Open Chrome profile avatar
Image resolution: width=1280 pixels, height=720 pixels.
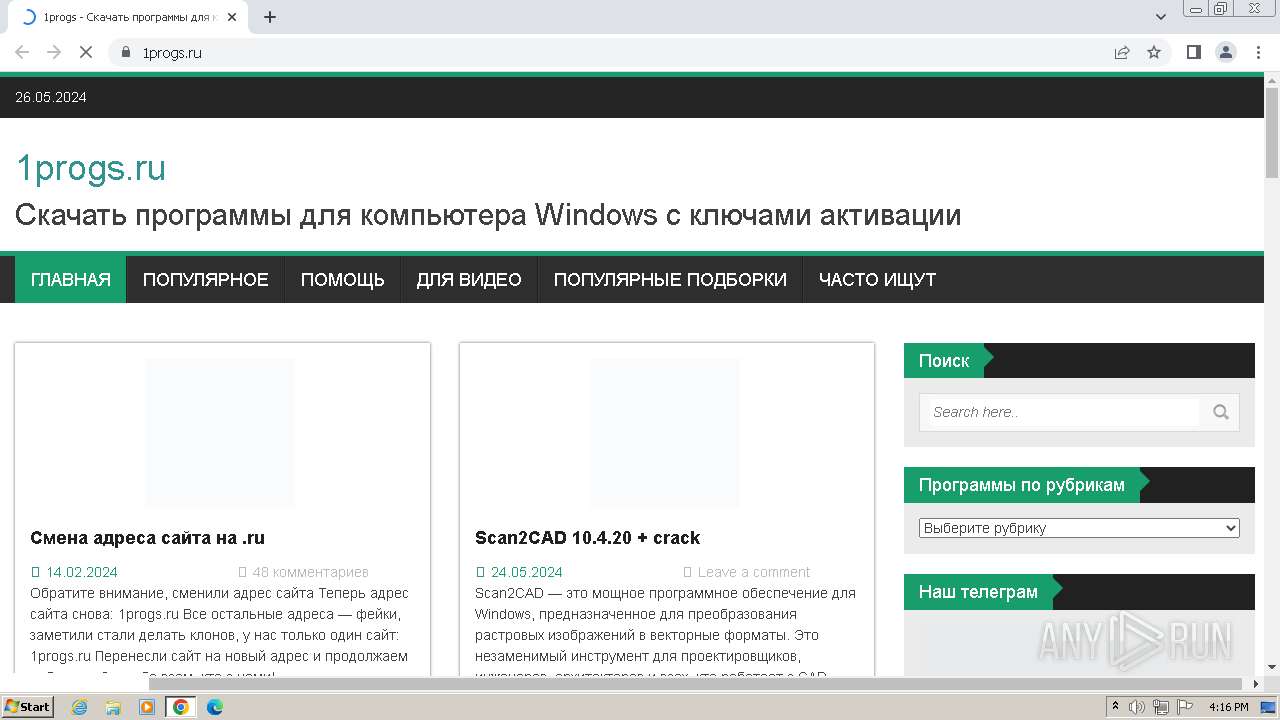pyautogui.click(x=1226, y=52)
